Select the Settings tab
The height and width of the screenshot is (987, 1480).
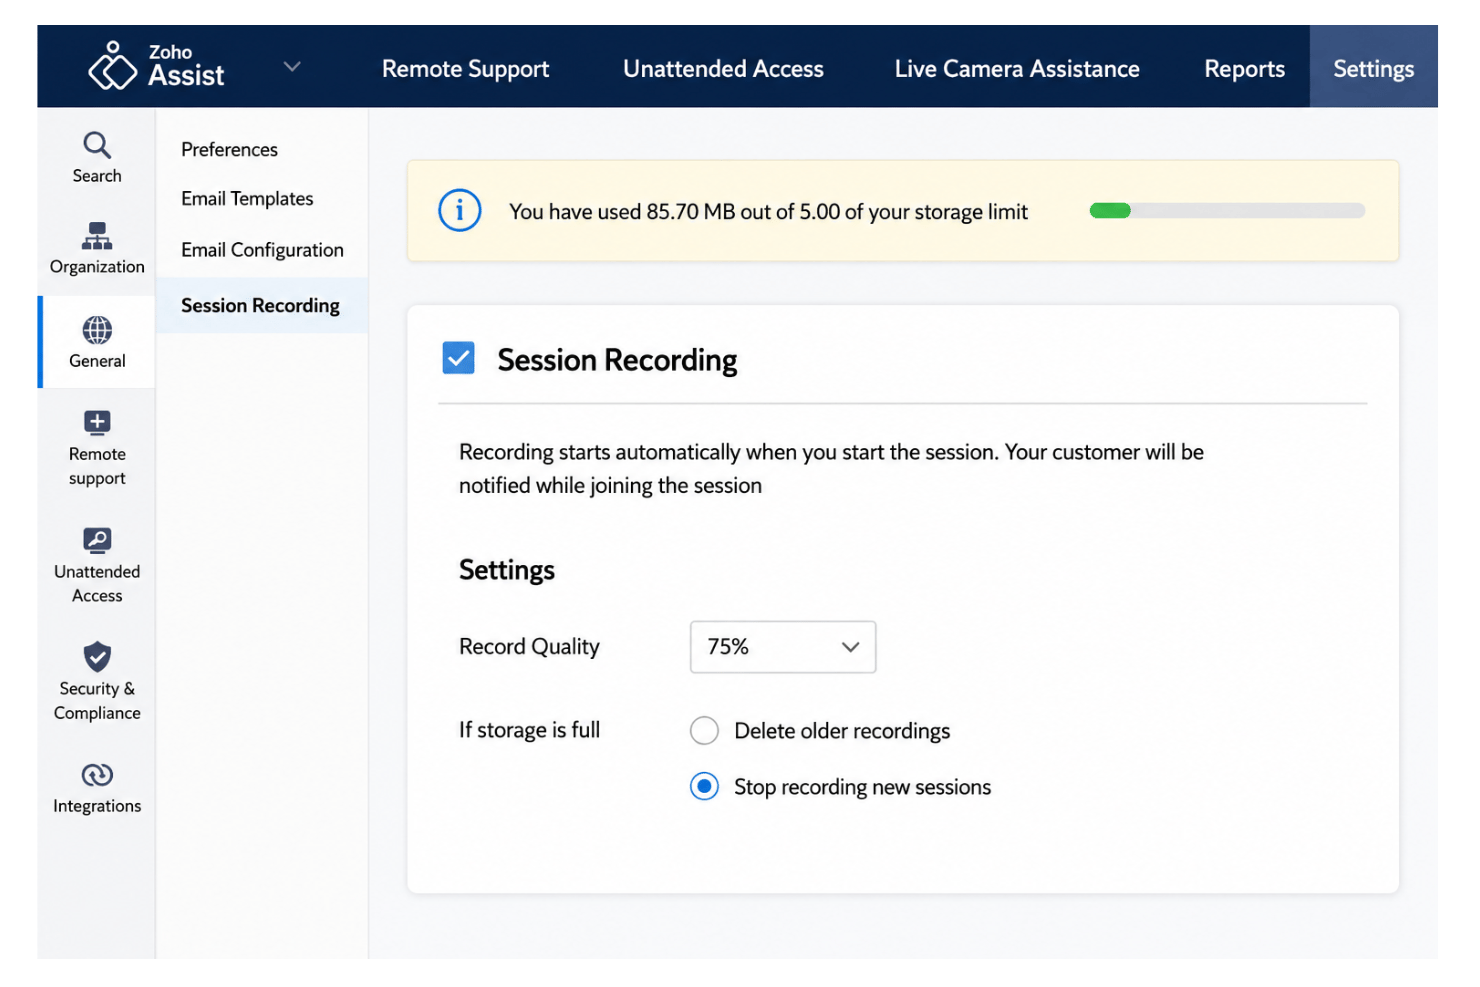pos(1373,67)
